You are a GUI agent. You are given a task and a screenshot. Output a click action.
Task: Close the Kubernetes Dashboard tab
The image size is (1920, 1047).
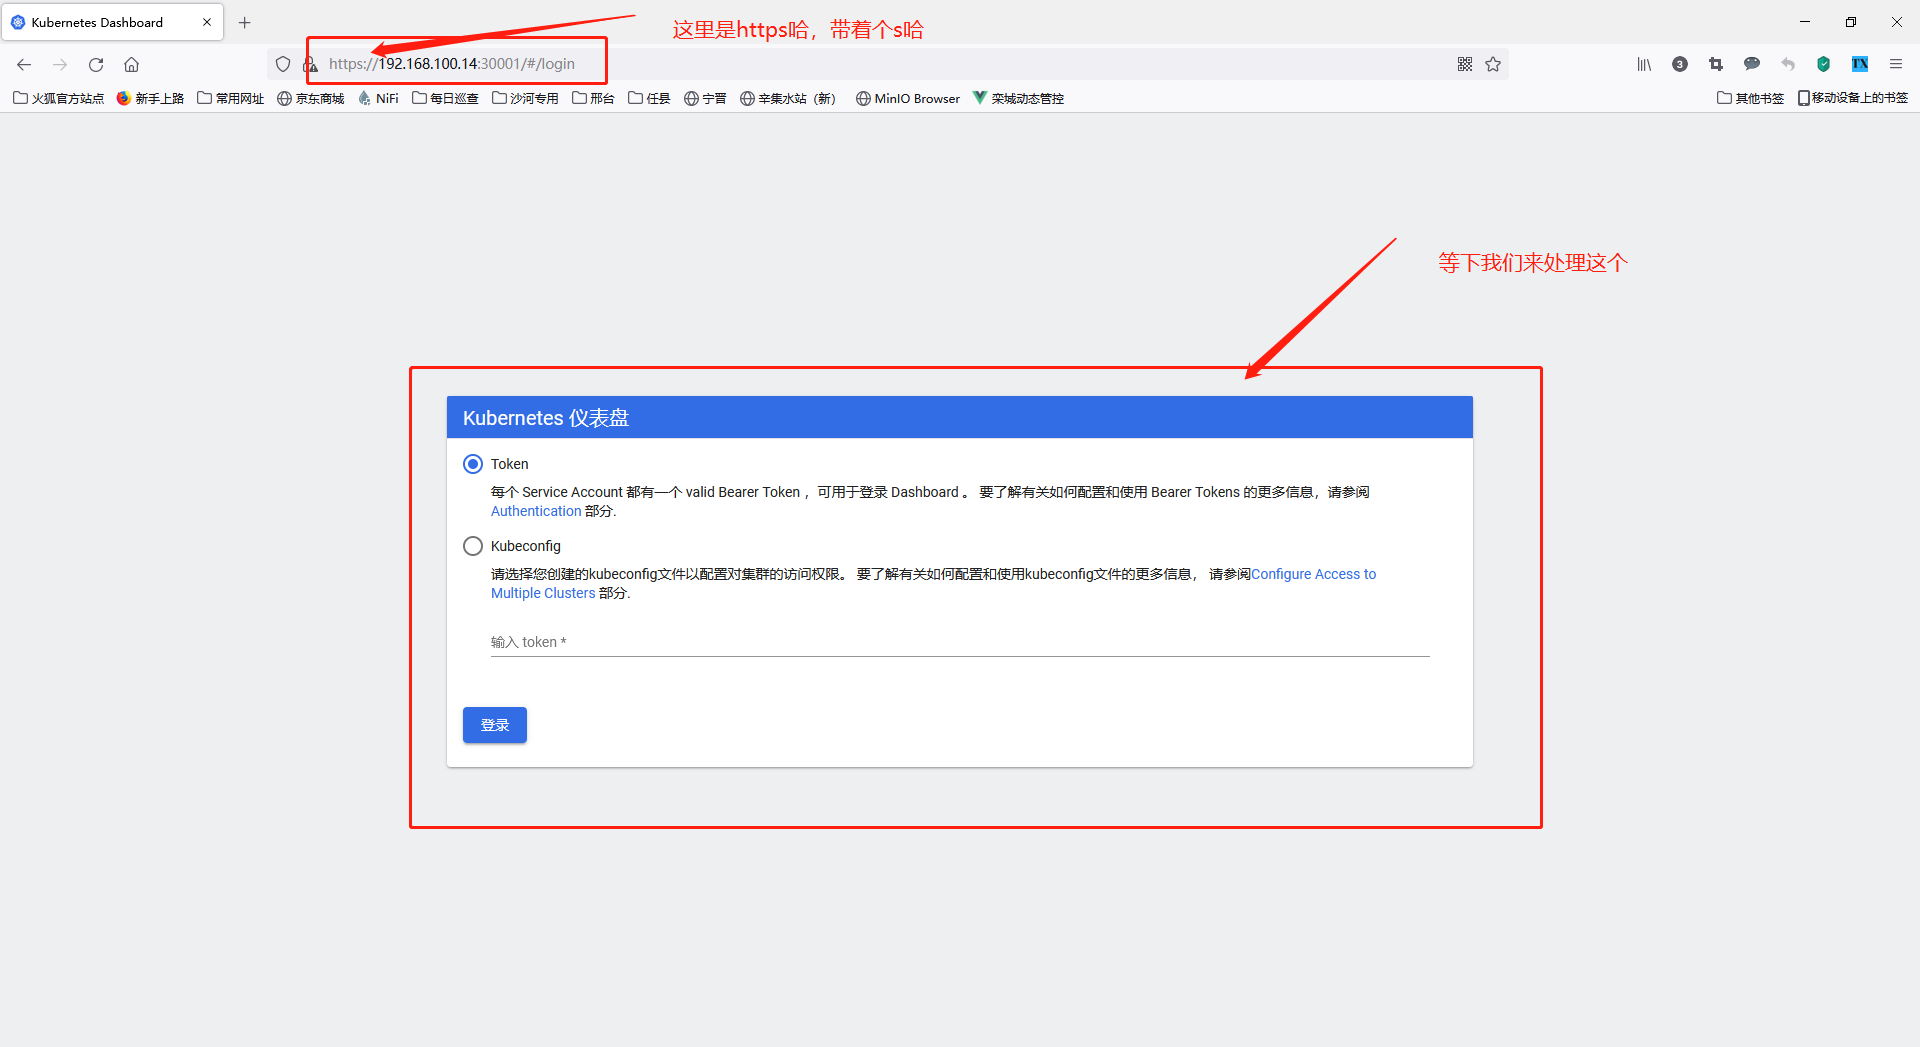tap(207, 22)
